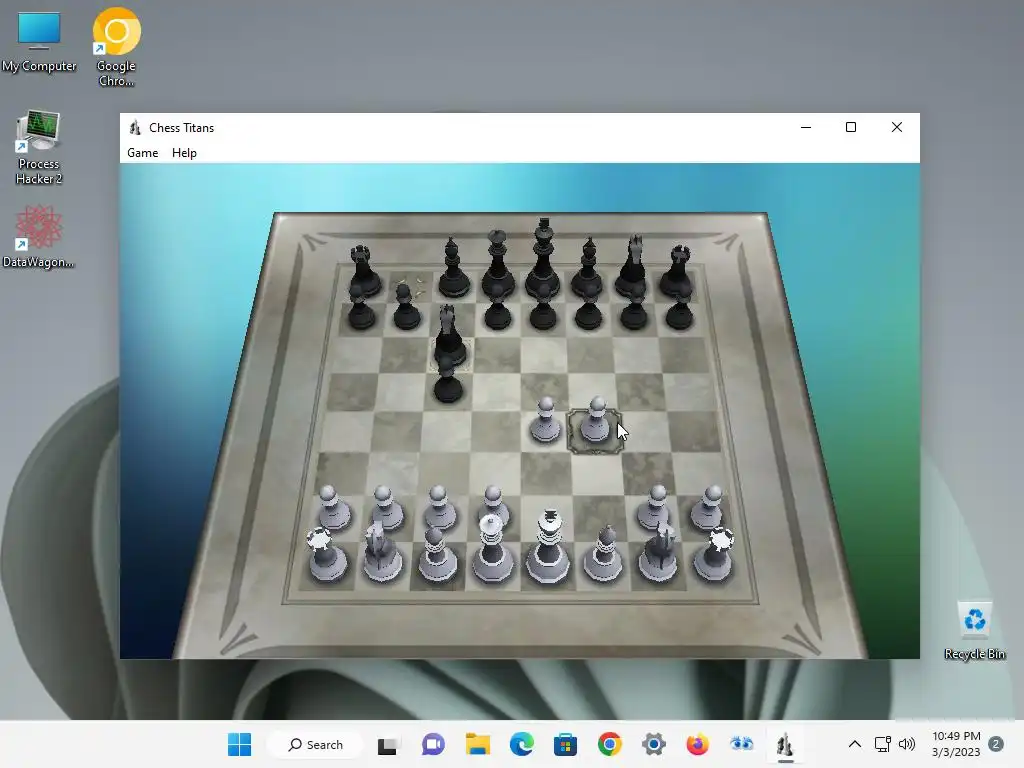The image size is (1024, 768).
Task: Click the black pawn below the advanced knight
Action: pos(448,382)
